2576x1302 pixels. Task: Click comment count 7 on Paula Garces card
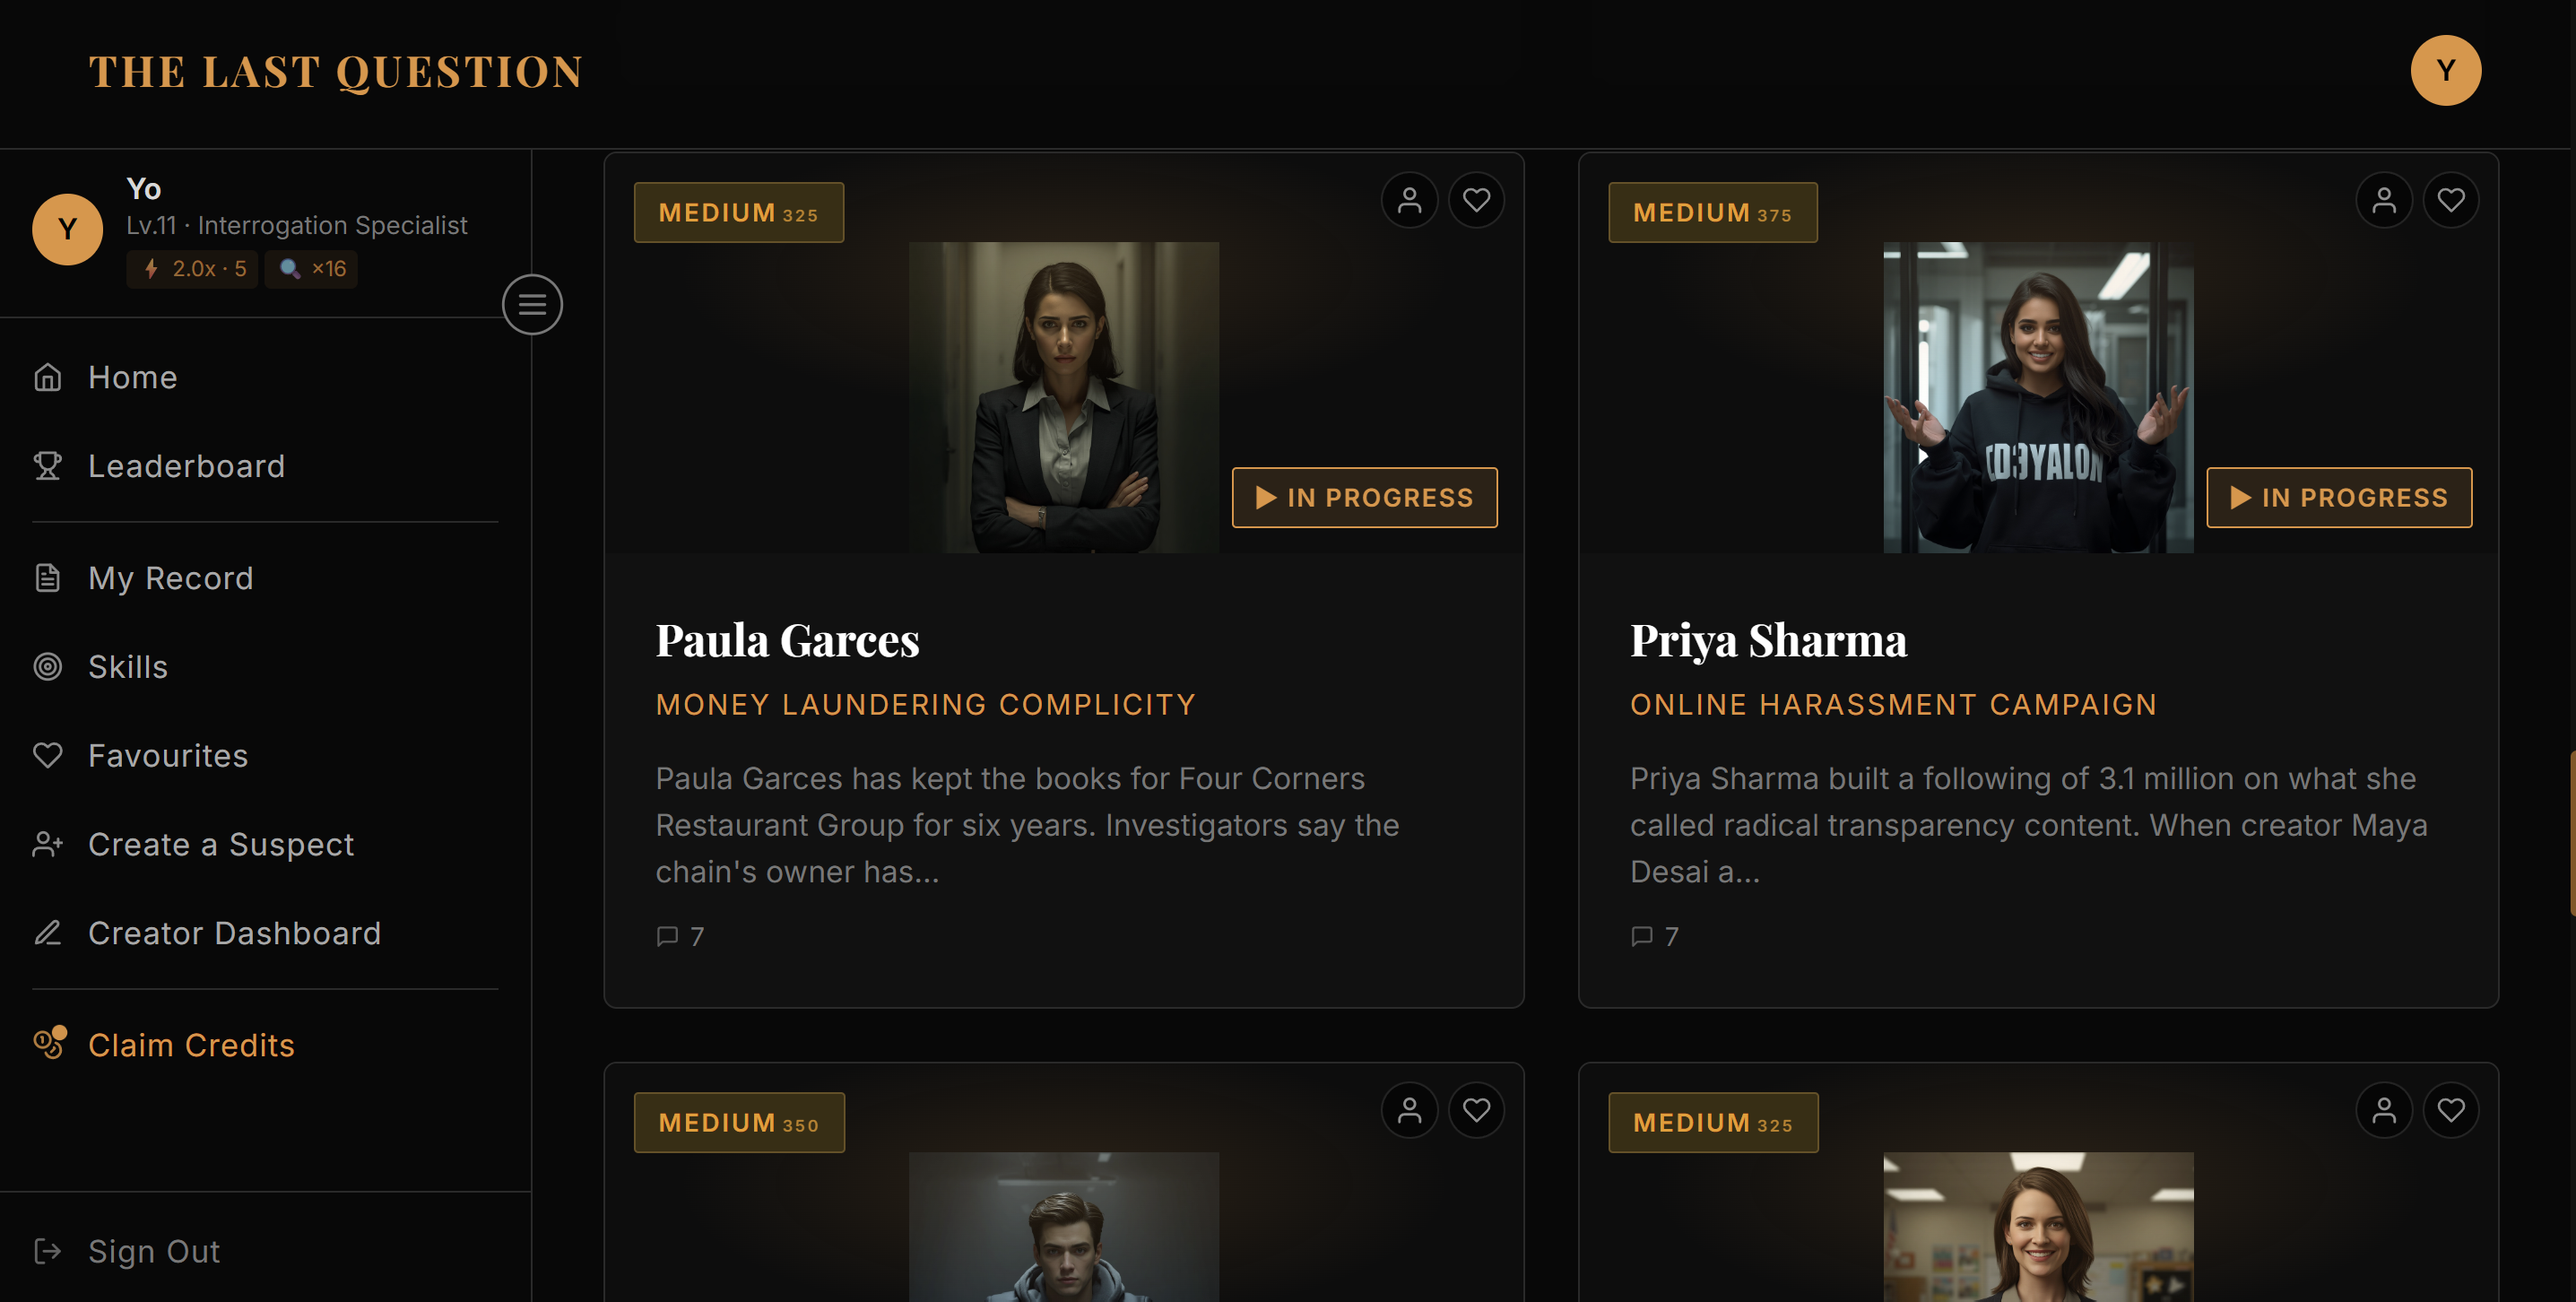pyautogui.click(x=697, y=936)
